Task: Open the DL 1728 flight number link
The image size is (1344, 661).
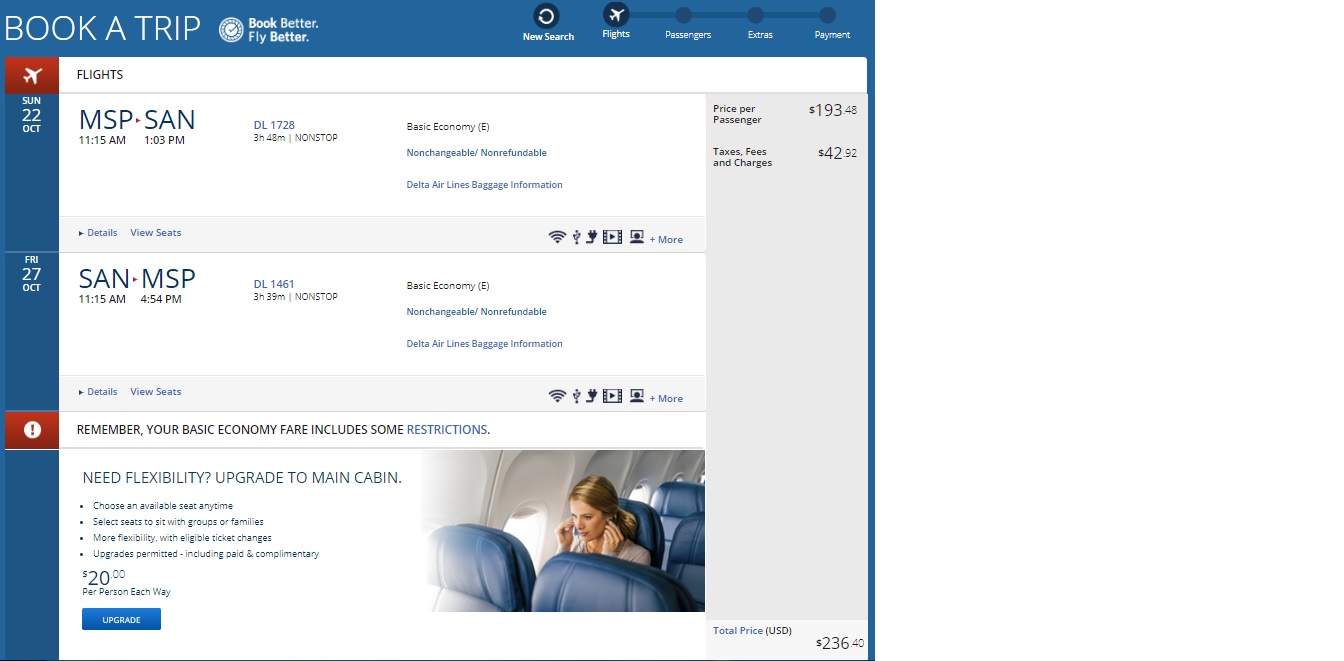Action: [x=274, y=125]
